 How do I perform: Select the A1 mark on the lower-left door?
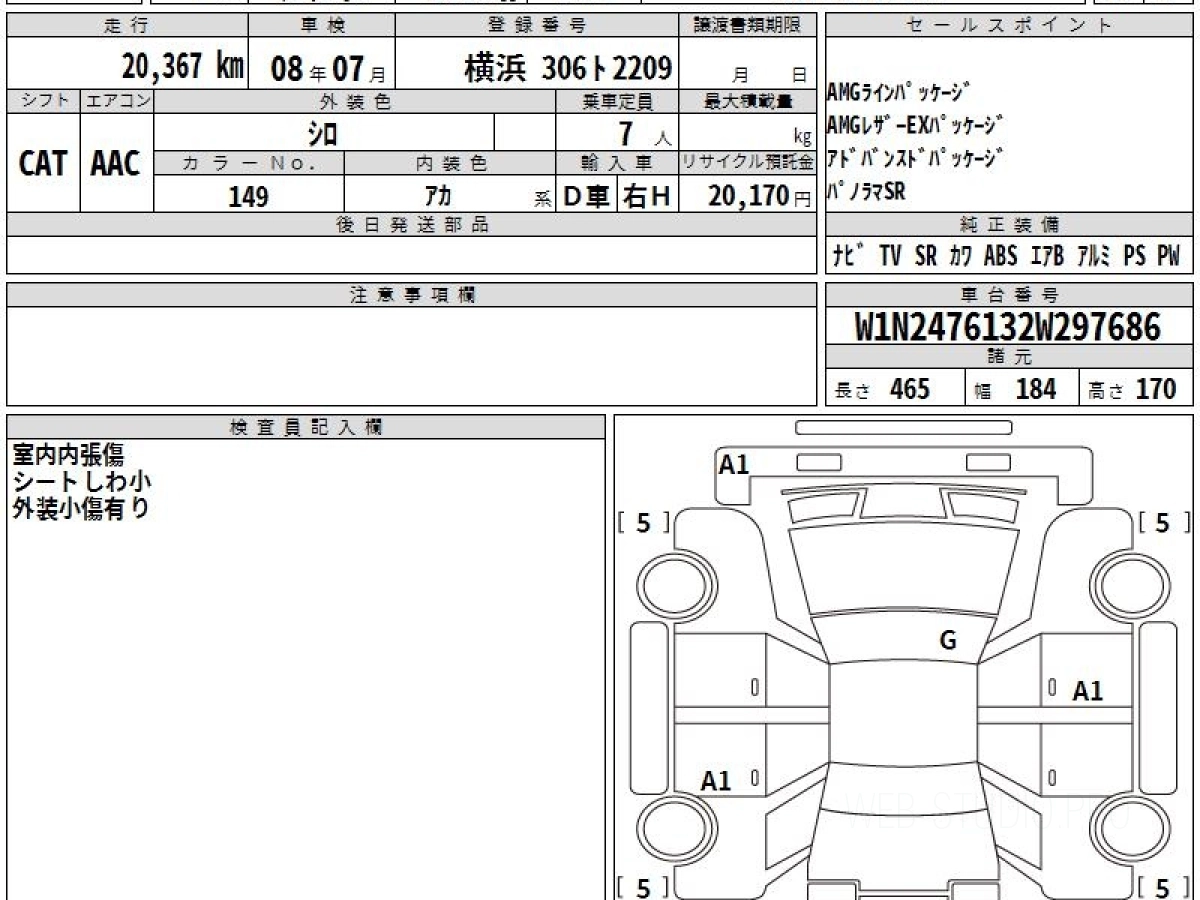point(716,781)
